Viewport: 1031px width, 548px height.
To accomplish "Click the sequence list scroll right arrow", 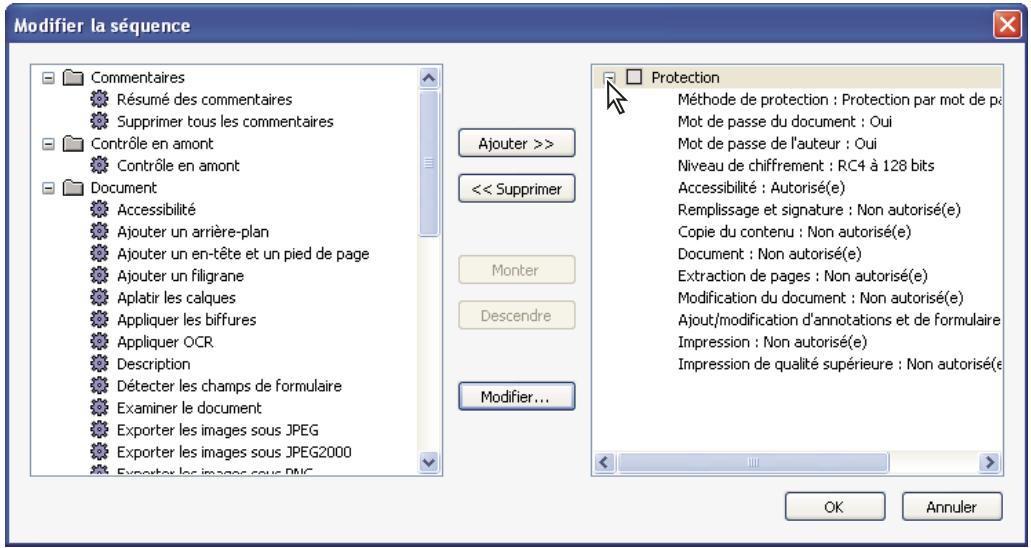I will coord(989,462).
